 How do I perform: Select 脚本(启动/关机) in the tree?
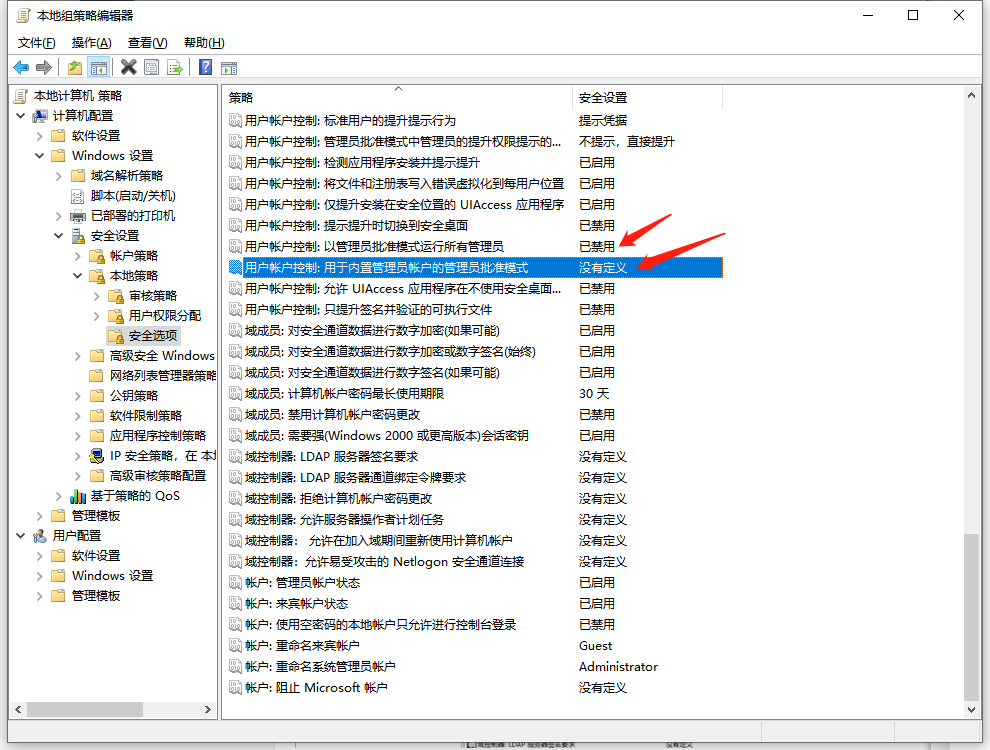coord(132,195)
